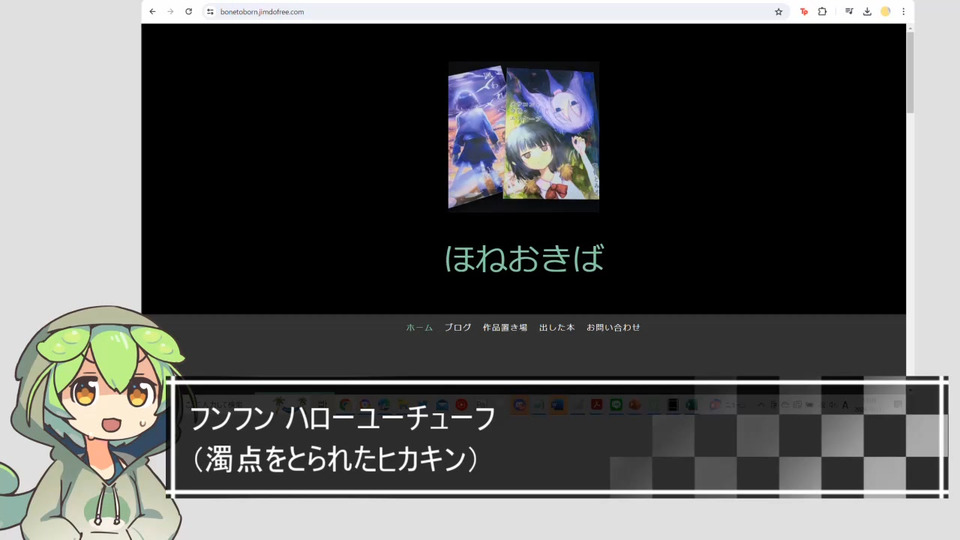Reload the page with the refresh icon
Viewport: 960px width, 540px height.
click(x=189, y=12)
